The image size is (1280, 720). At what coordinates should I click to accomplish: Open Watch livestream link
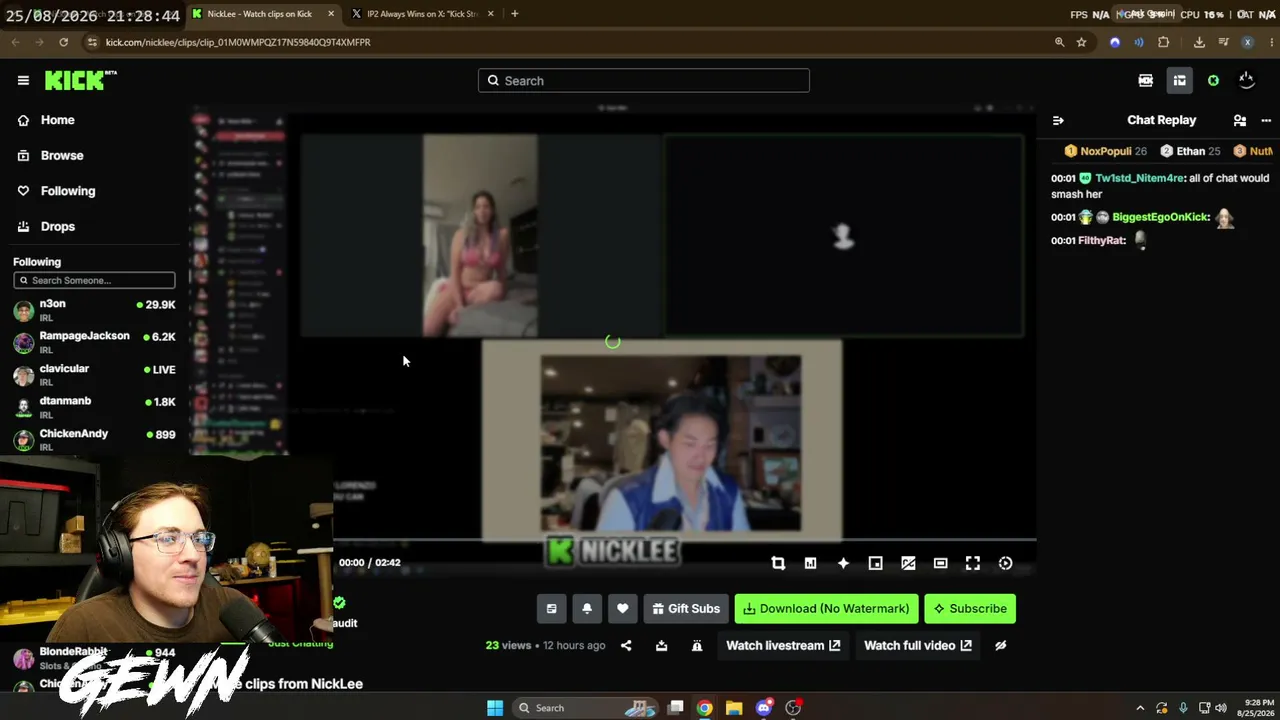[783, 646]
